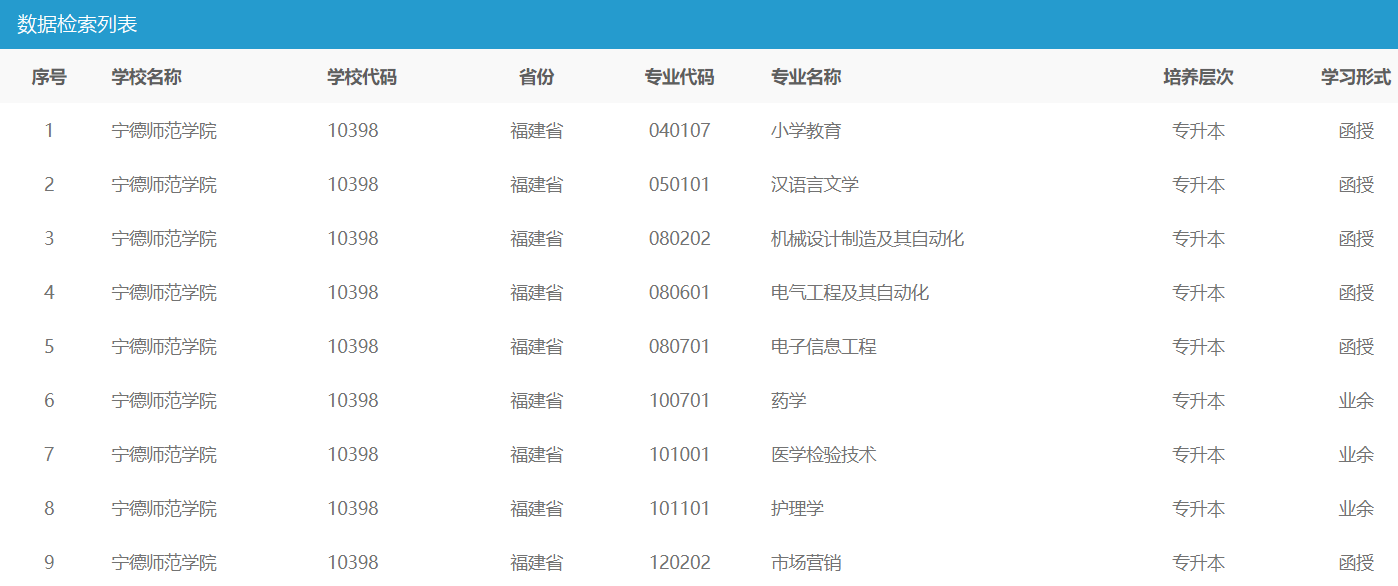The height and width of the screenshot is (586, 1398).
Task: Click major code 100701
Action: (x=680, y=401)
